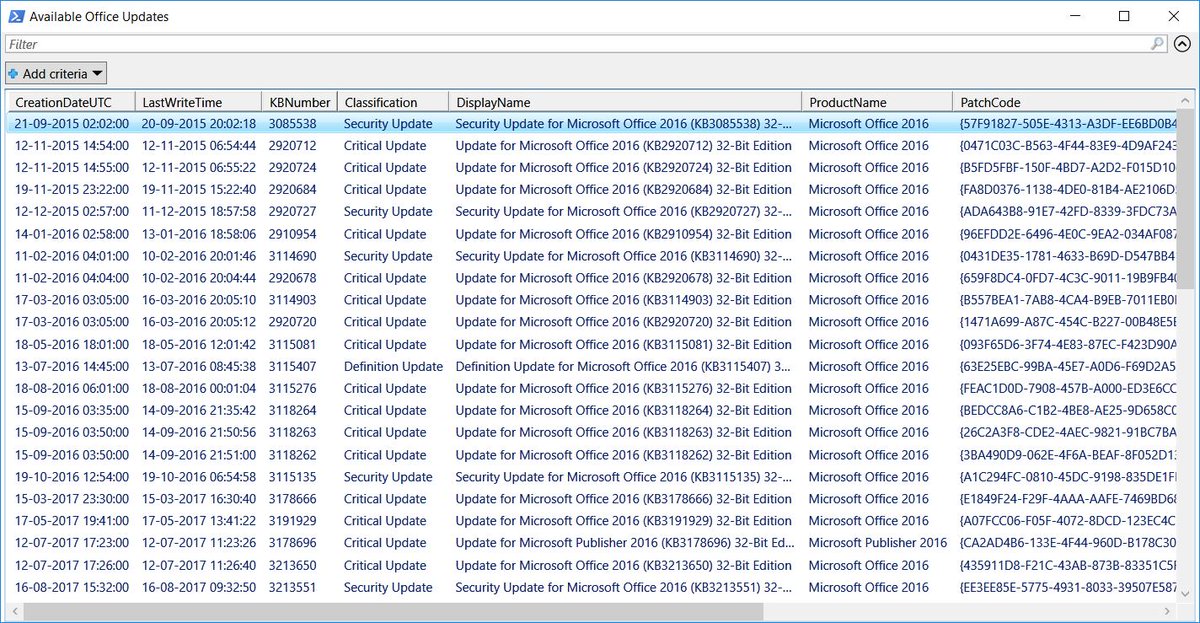The image size is (1200, 623).
Task: Select the Microsoft Publisher 2016 product cell
Action: point(877,543)
